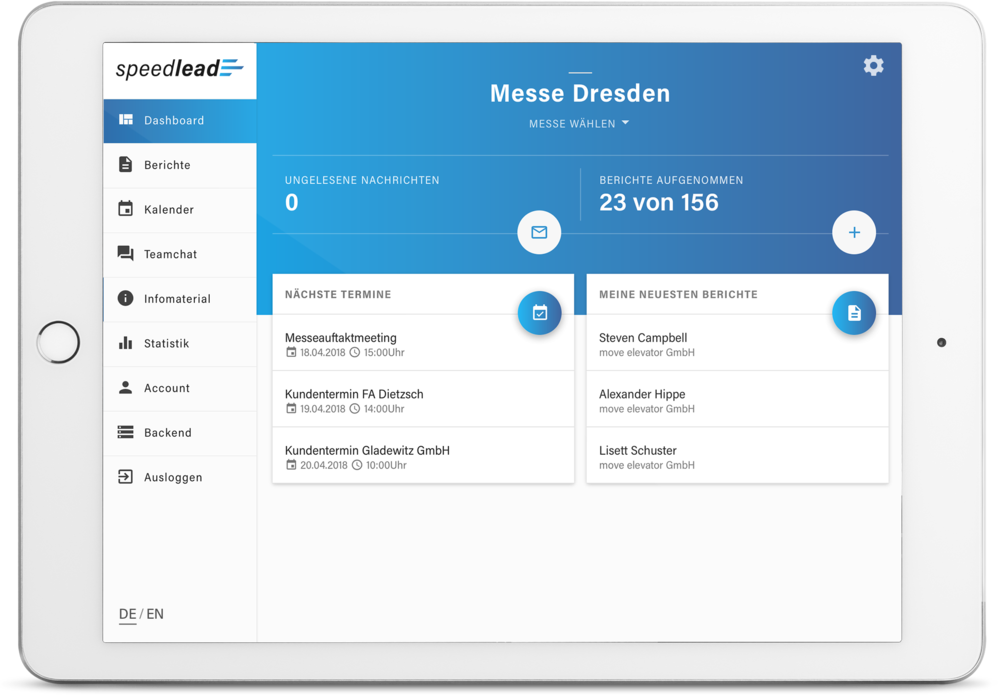Viewport: 1000px width, 695px height.
Task: Click the Dashboard grid icon in sidebar
Action: (126, 120)
